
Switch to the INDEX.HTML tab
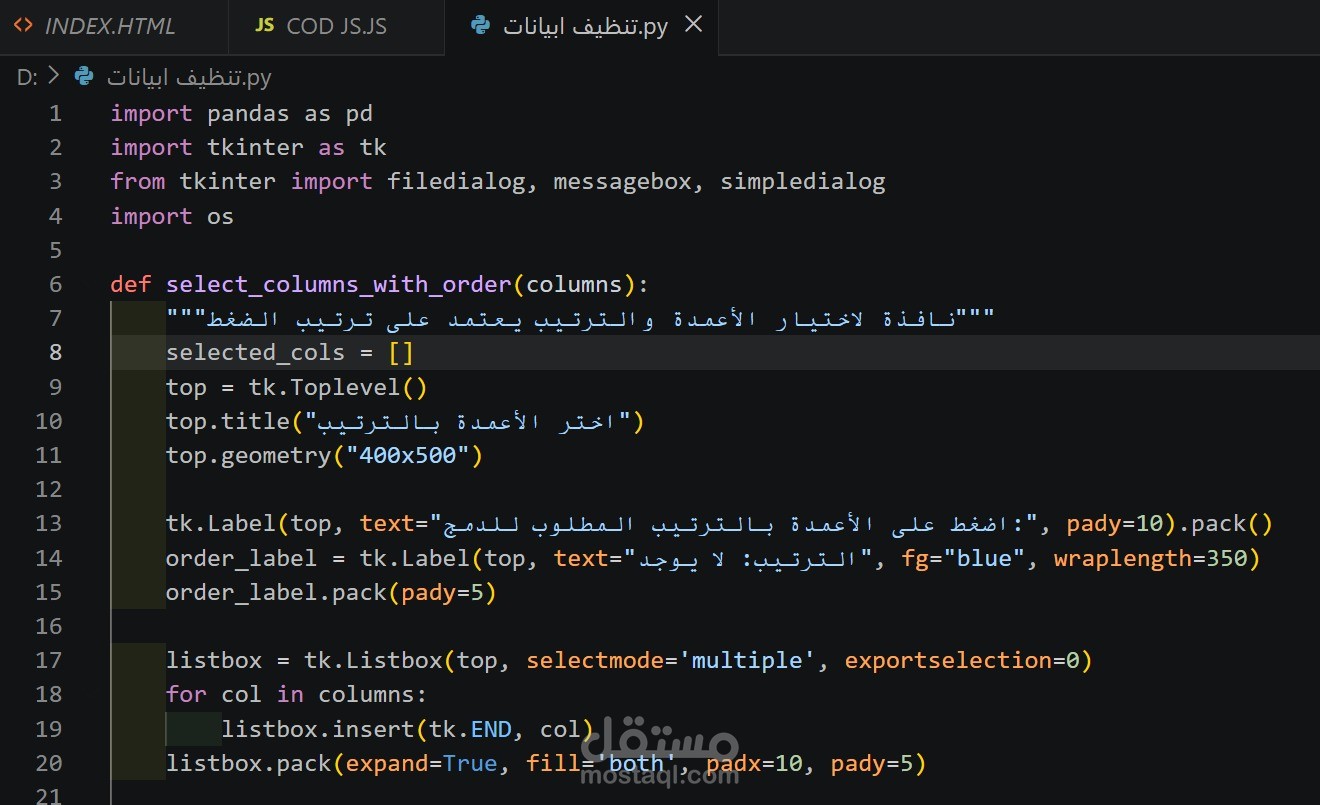point(114,27)
